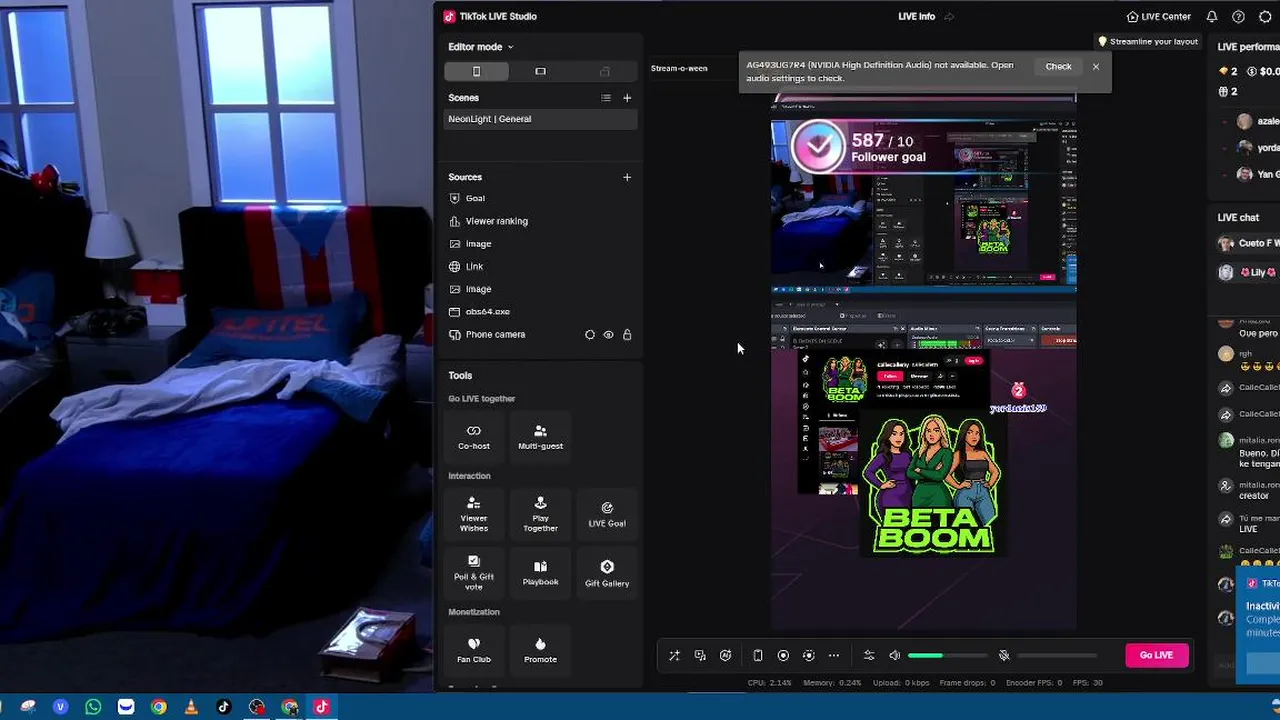Open VLC media player from taskbar
Image resolution: width=1280 pixels, height=720 pixels.
[191, 707]
